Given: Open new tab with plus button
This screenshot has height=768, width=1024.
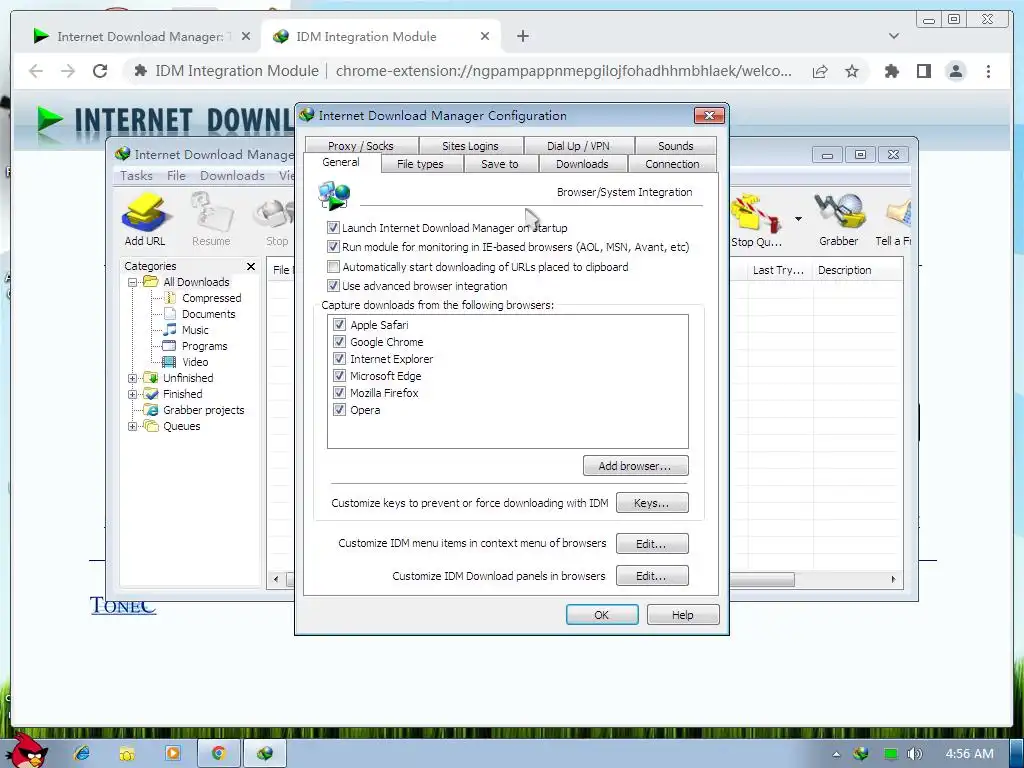Looking at the screenshot, I should pos(522,37).
